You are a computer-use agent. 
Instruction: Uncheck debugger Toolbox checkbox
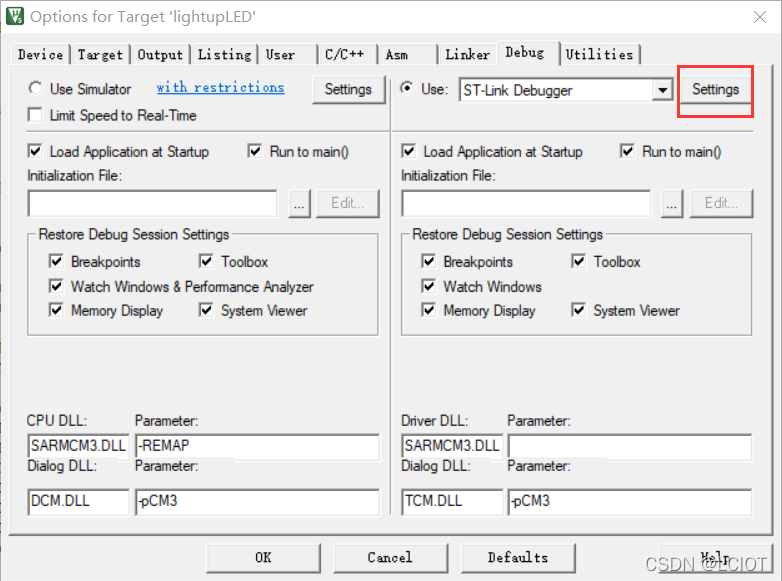coord(579,261)
